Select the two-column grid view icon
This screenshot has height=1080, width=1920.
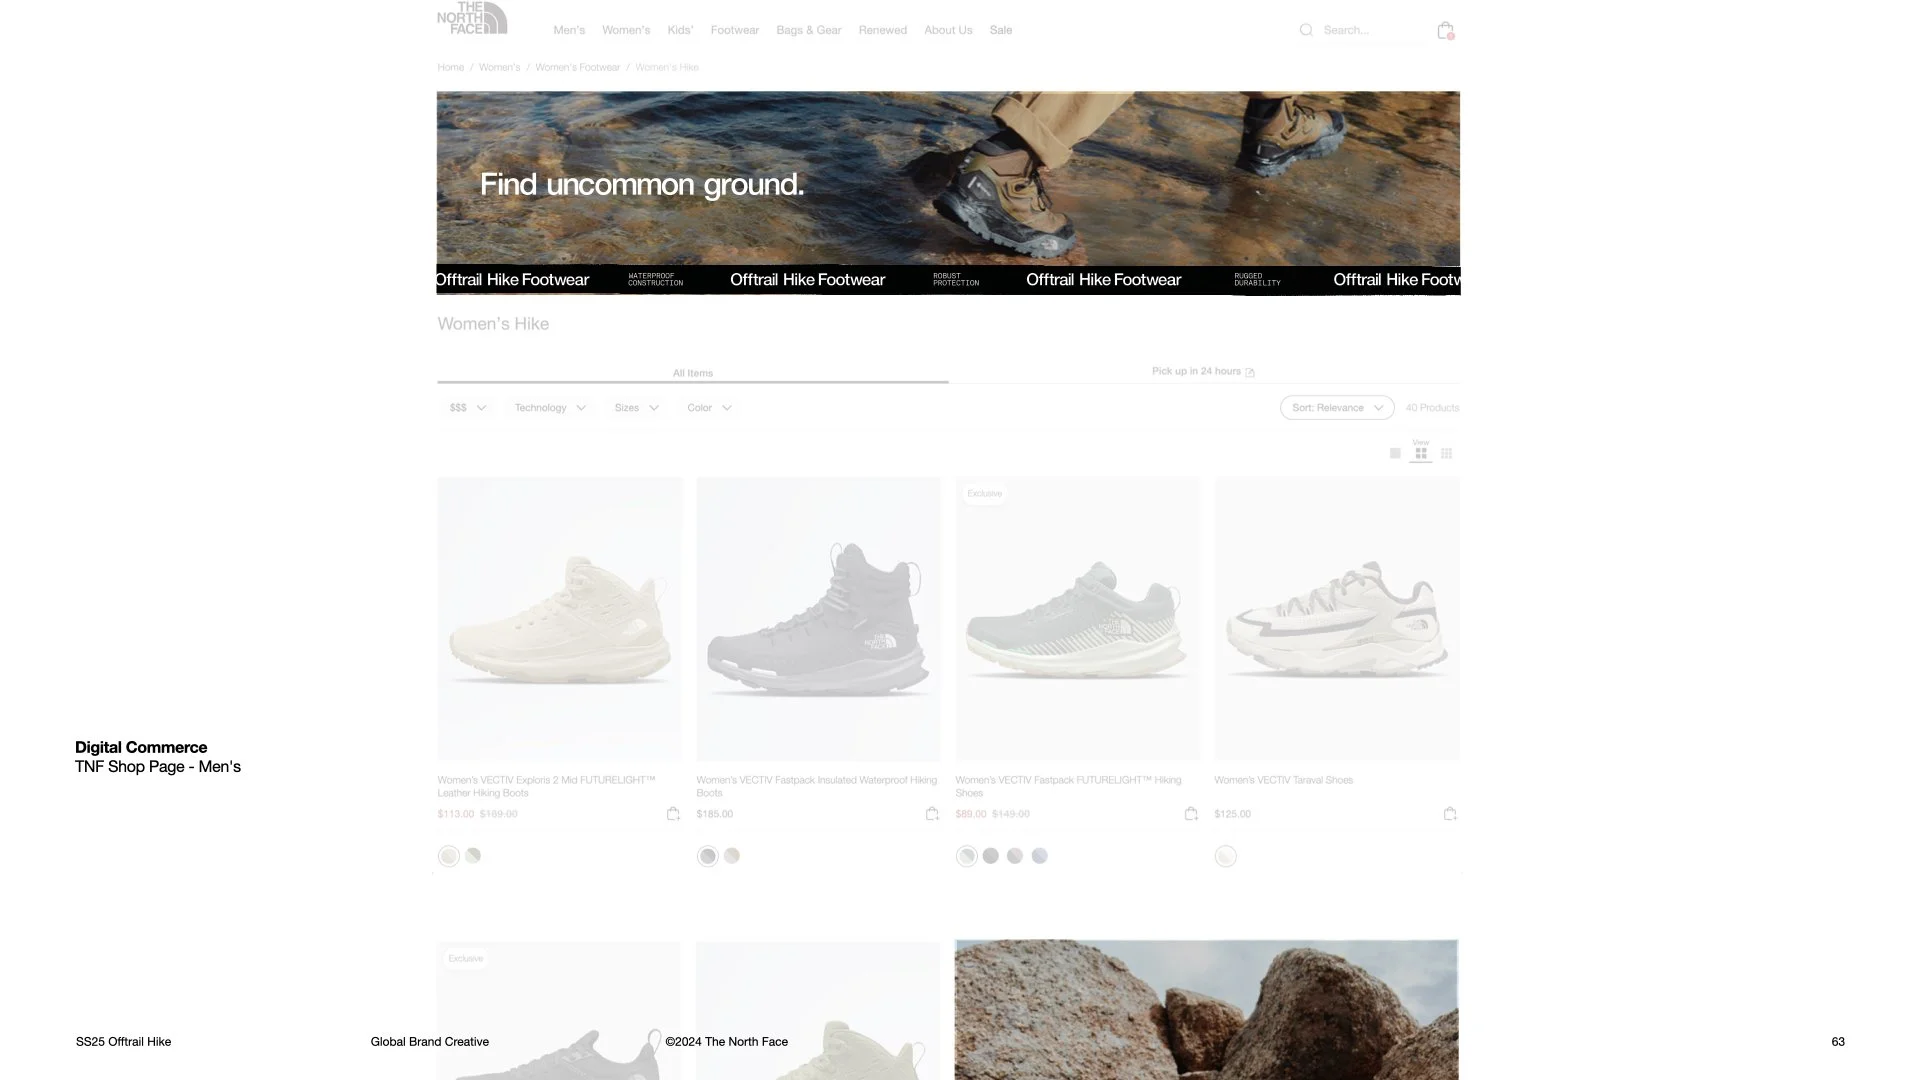tap(1421, 454)
